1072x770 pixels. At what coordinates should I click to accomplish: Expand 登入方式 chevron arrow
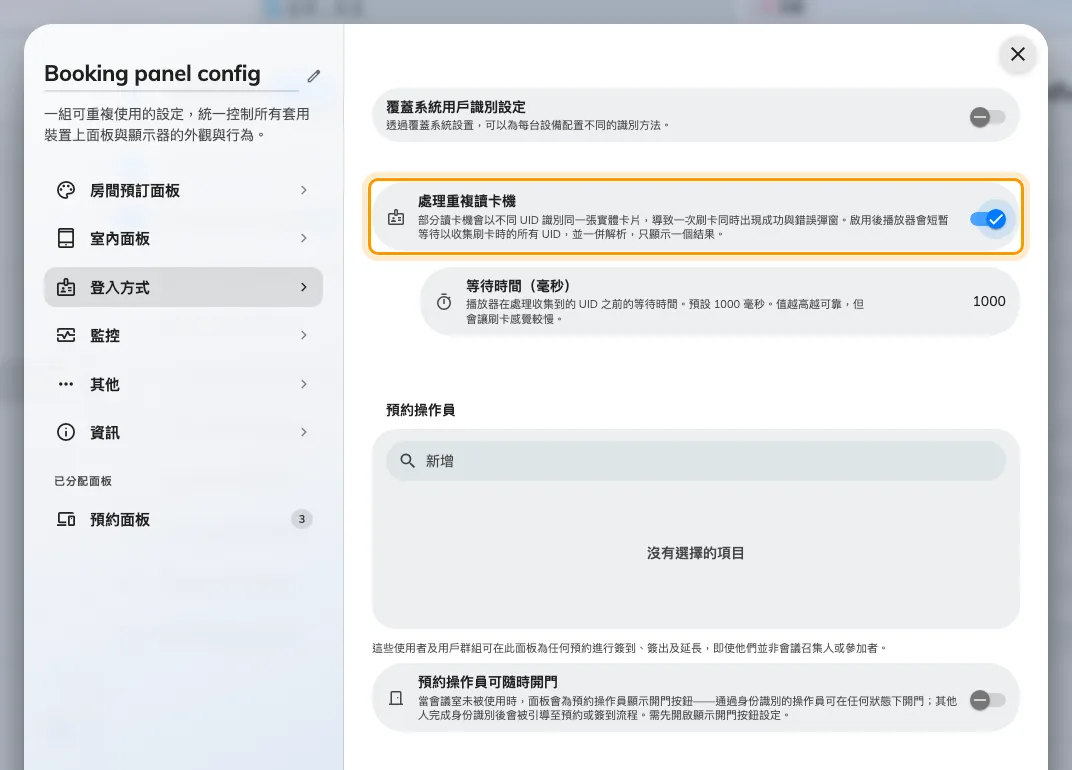tap(304, 287)
